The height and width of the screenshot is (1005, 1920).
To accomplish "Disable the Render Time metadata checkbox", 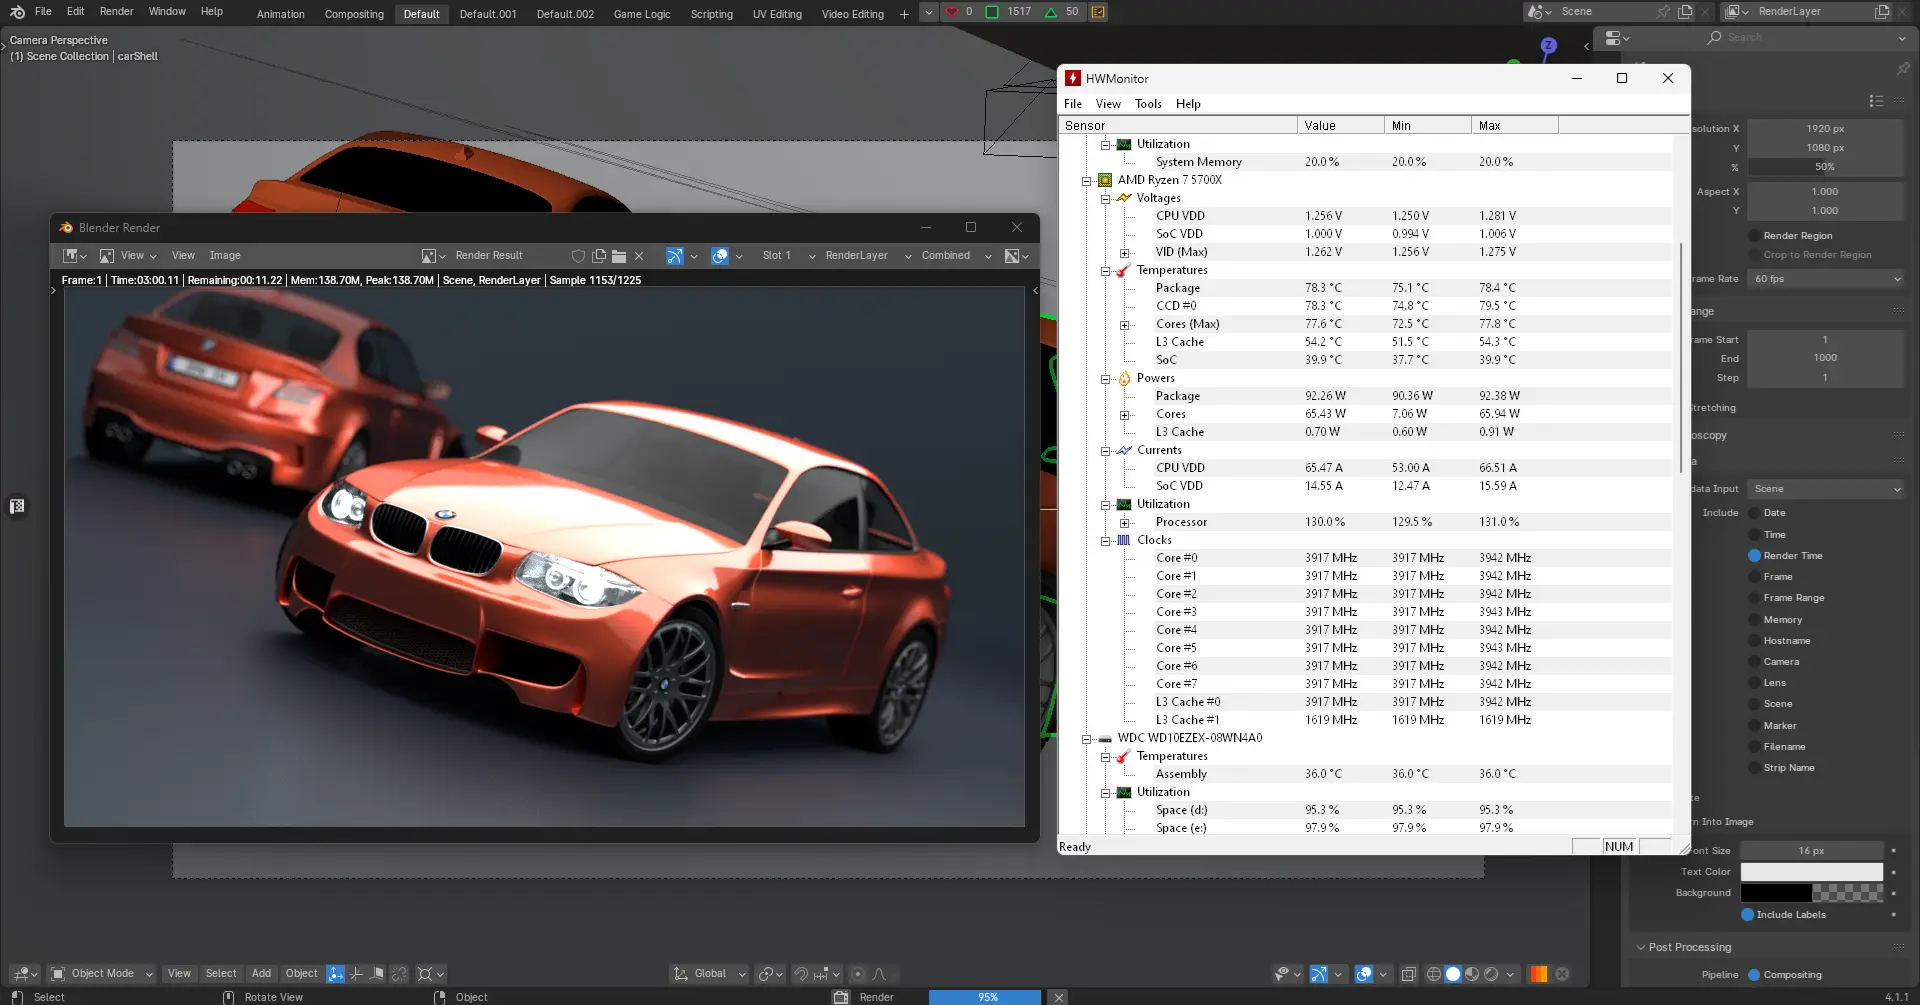I will tap(1754, 556).
